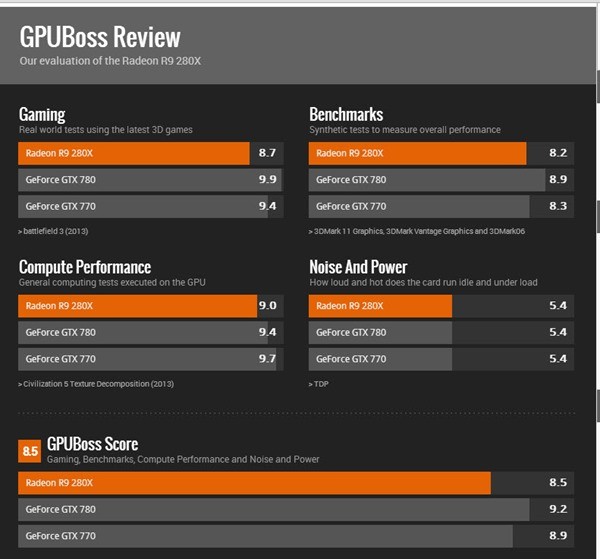Select the Gaming section heading
The height and width of the screenshot is (559, 600).
coord(42,114)
